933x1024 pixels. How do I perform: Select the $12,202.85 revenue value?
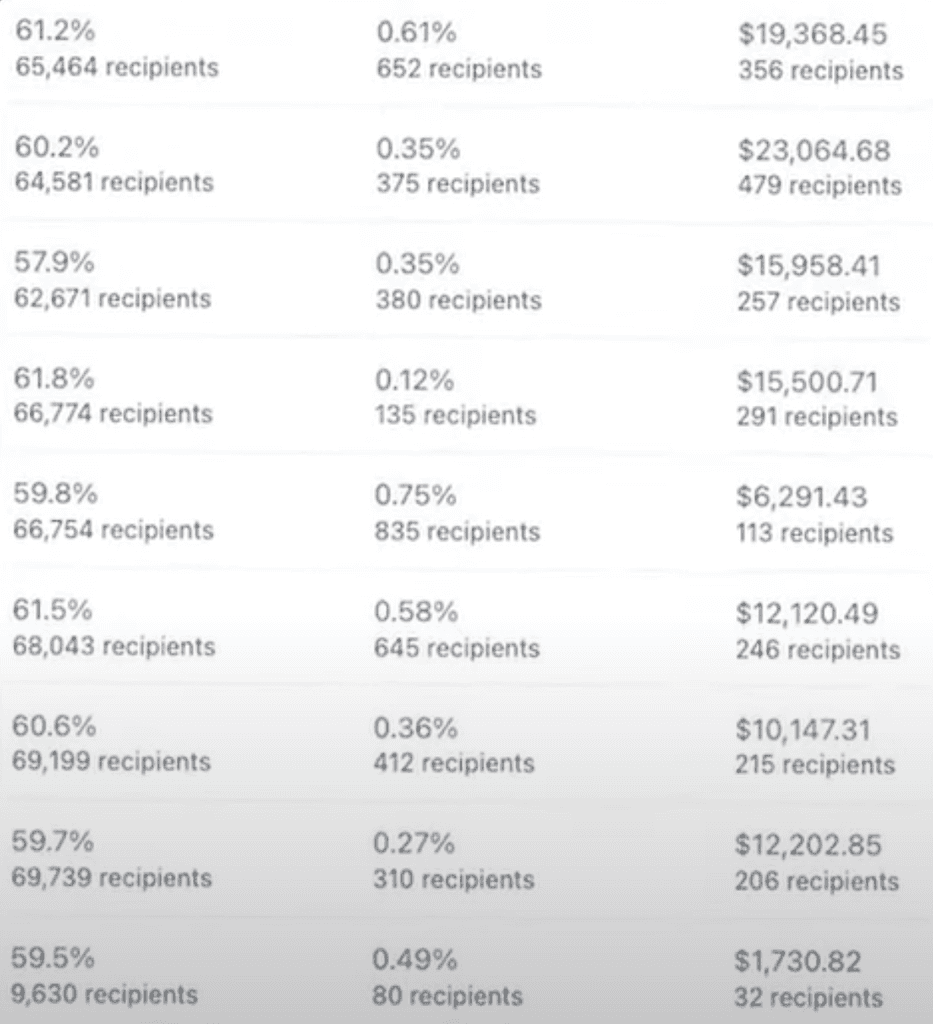[x=808, y=845]
